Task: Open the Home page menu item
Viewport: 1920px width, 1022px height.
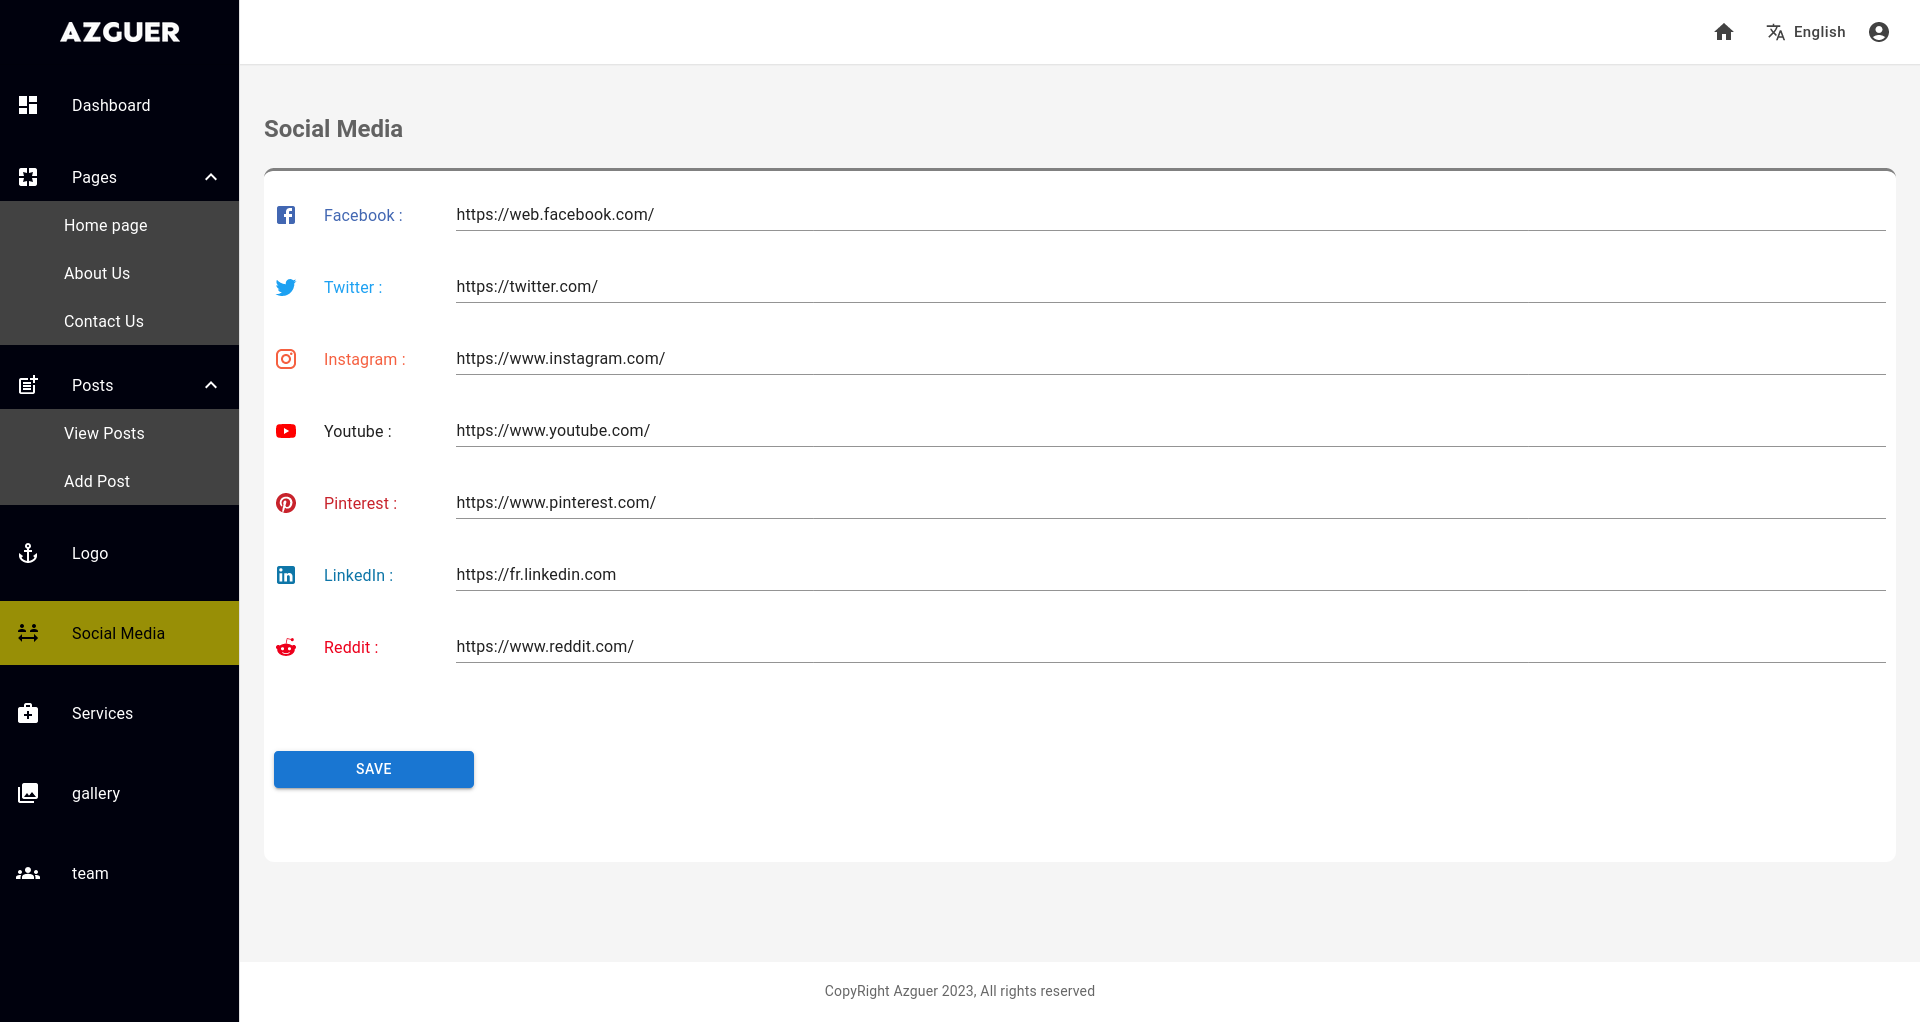Action: click(x=106, y=225)
